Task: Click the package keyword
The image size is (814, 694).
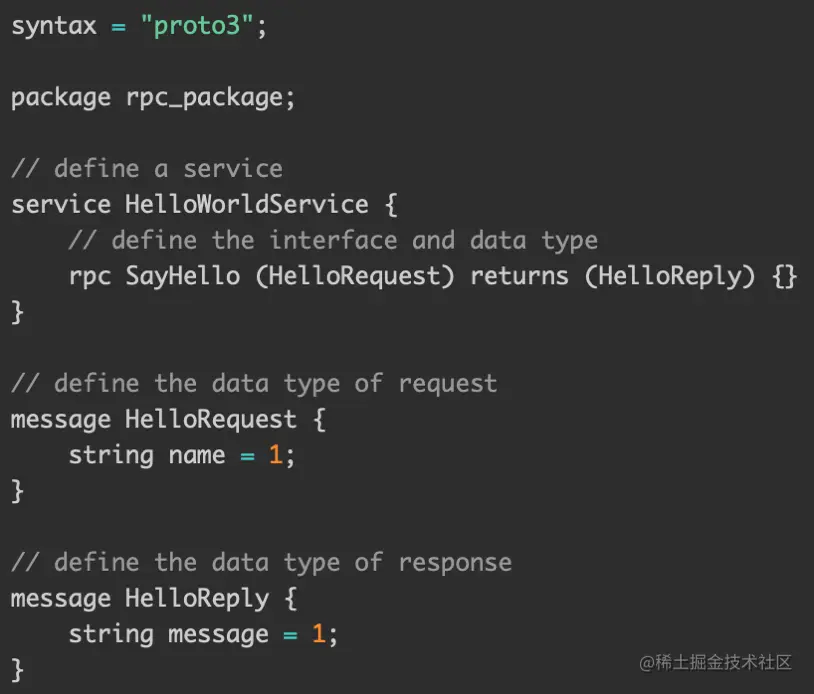Action: click(x=61, y=98)
